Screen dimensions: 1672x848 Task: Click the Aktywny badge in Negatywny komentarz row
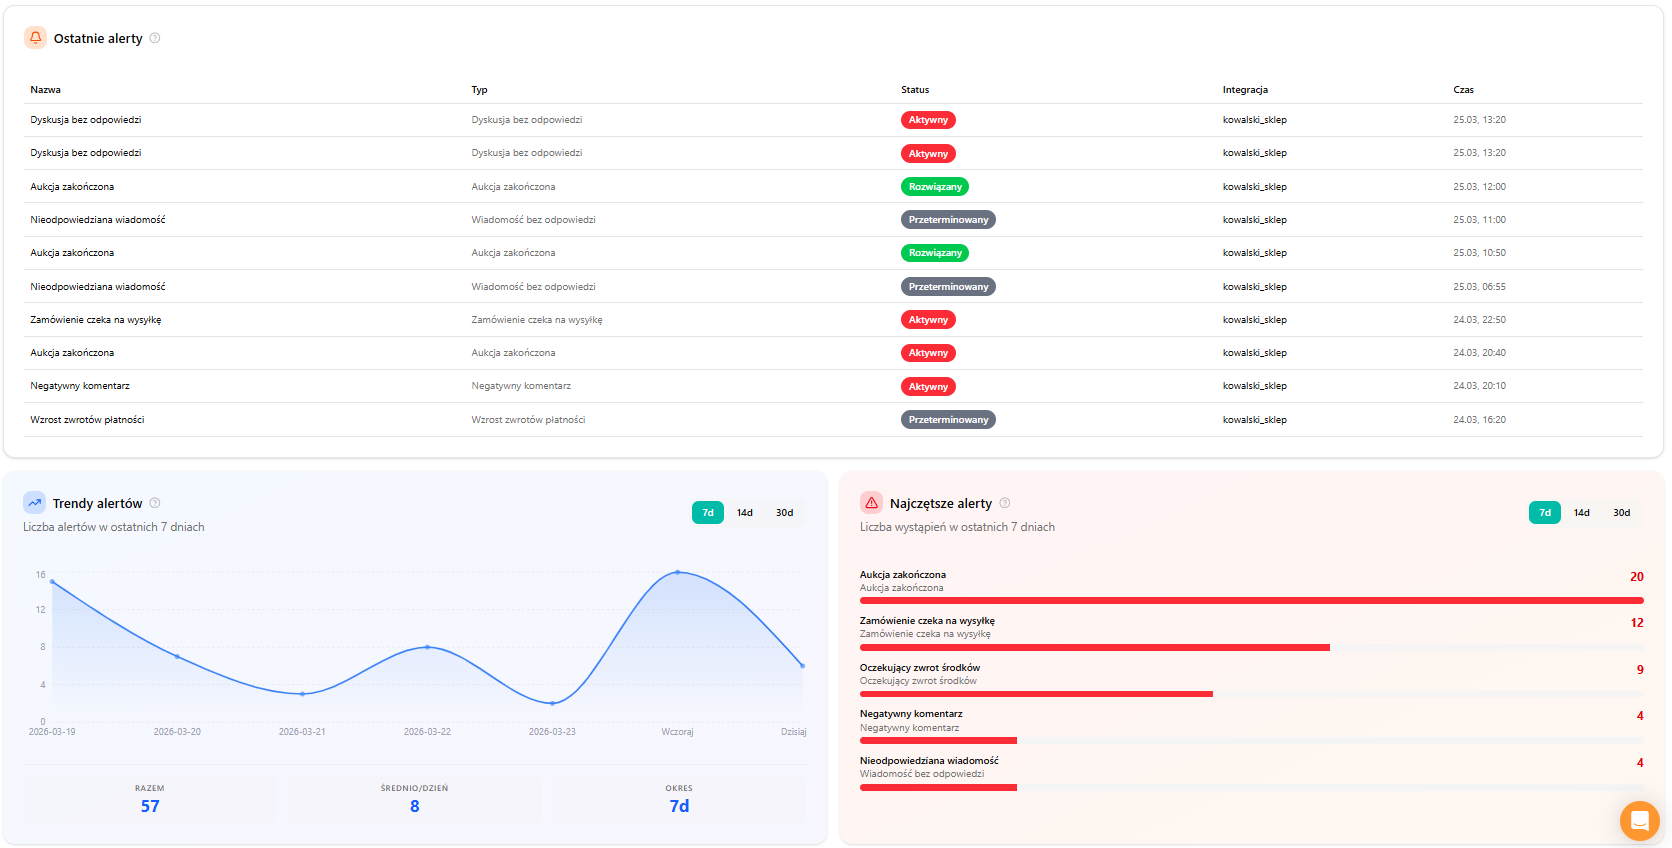coord(928,387)
